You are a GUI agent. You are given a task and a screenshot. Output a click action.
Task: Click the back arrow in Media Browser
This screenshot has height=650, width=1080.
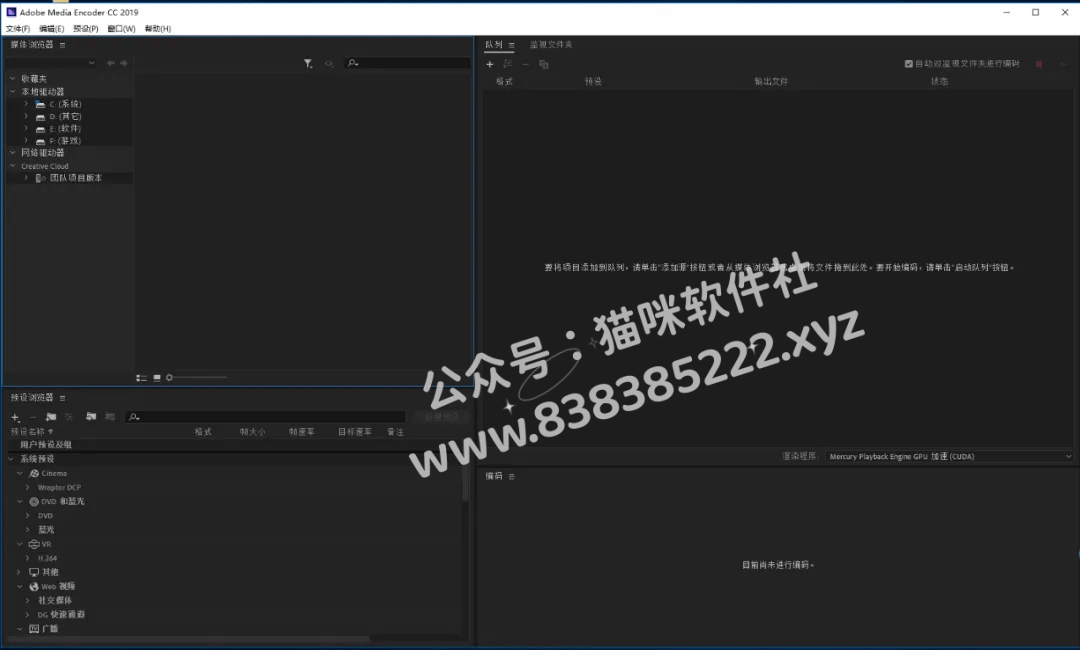[111, 63]
